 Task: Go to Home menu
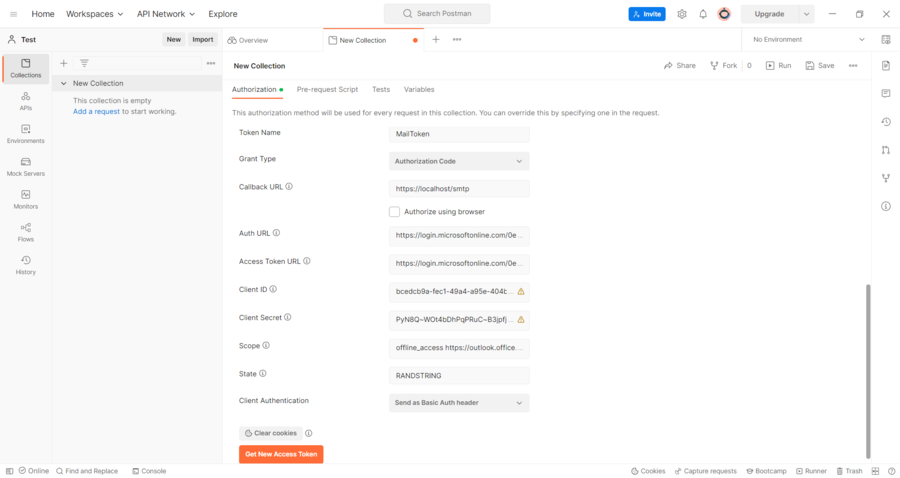click(42, 14)
